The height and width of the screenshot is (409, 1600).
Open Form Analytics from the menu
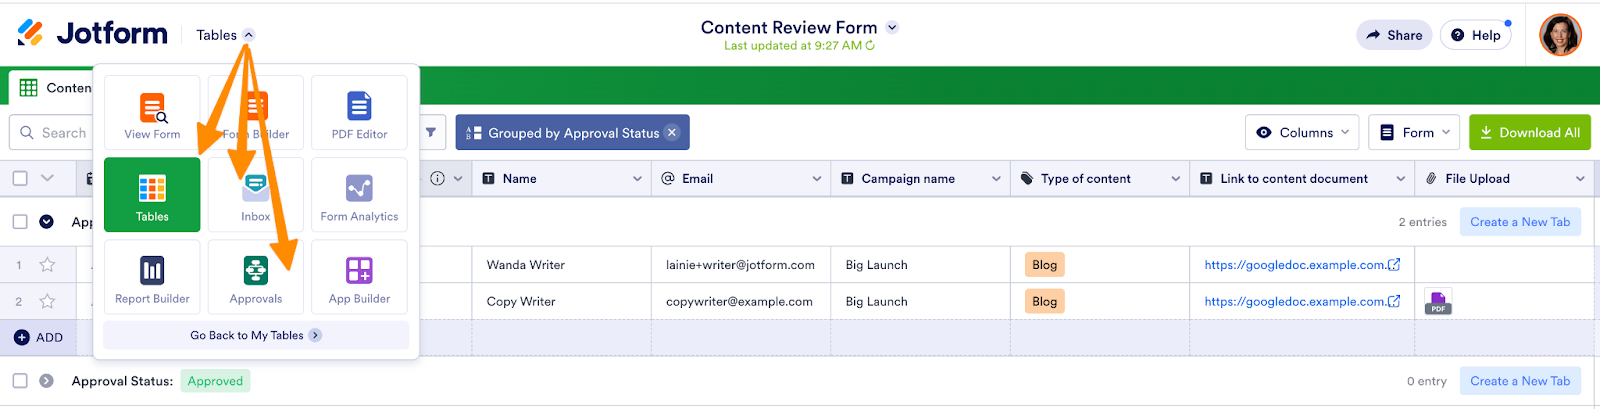tap(359, 195)
